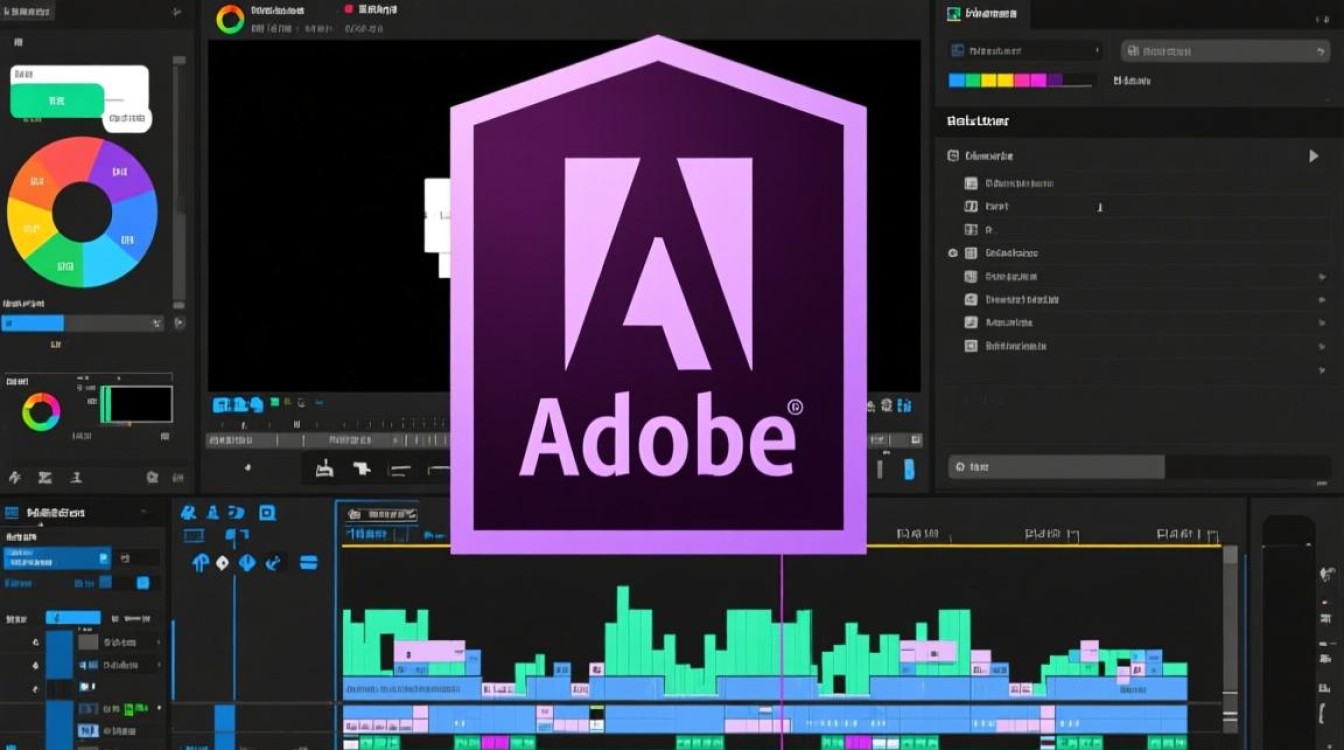Viewport: 1344px width, 750px height.
Task: Select the blue highlighted row in the bottom-left panel
Action: (56, 558)
